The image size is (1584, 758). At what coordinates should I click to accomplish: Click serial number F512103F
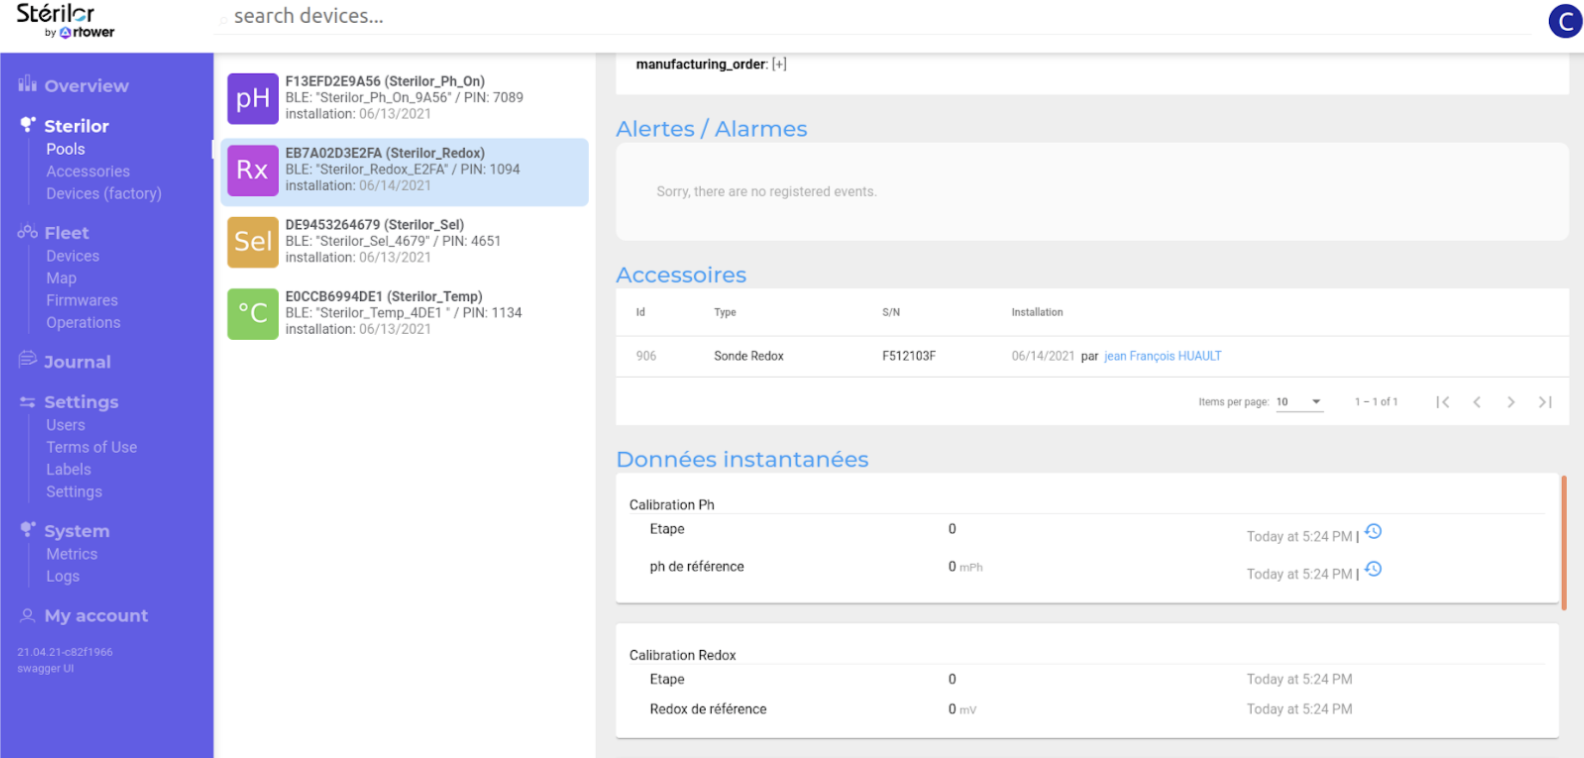tap(909, 356)
